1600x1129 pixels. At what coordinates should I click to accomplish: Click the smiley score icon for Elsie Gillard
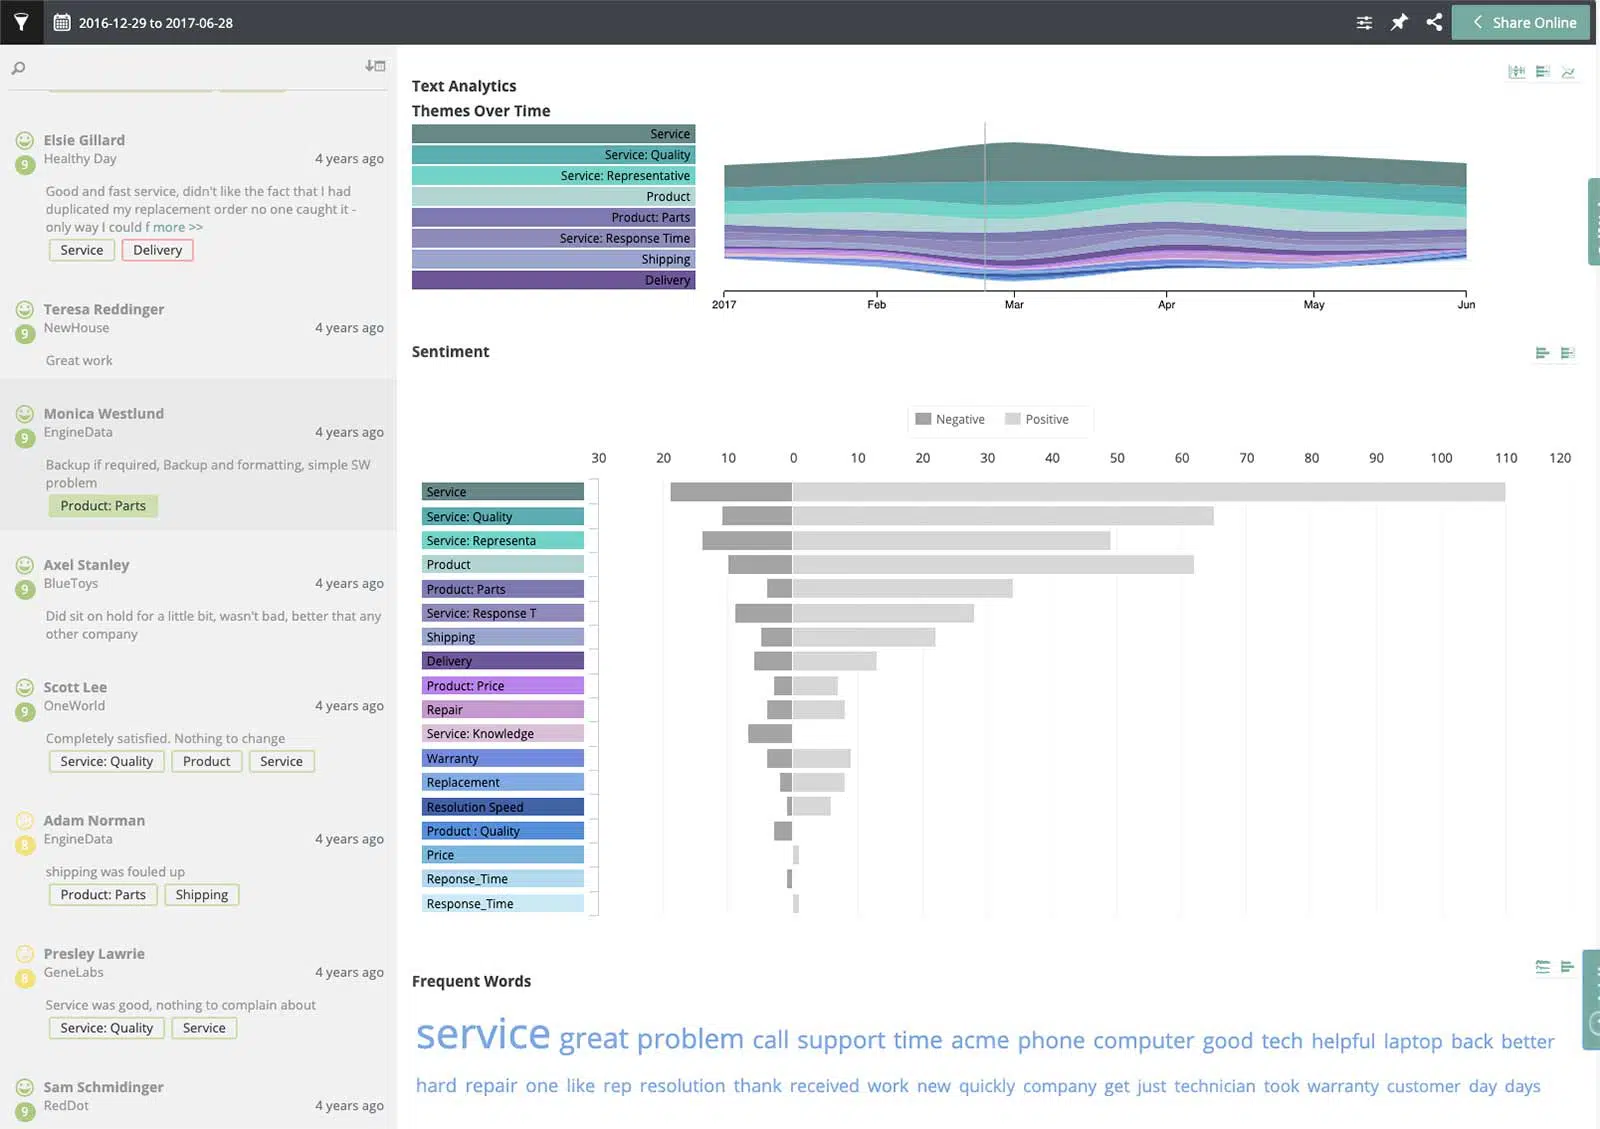pyautogui.click(x=25, y=141)
